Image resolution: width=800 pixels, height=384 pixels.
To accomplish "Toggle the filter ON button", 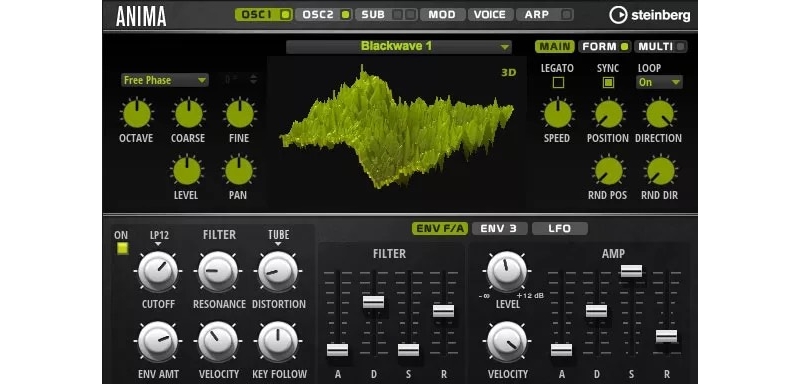I will pyautogui.click(x=122, y=248).
